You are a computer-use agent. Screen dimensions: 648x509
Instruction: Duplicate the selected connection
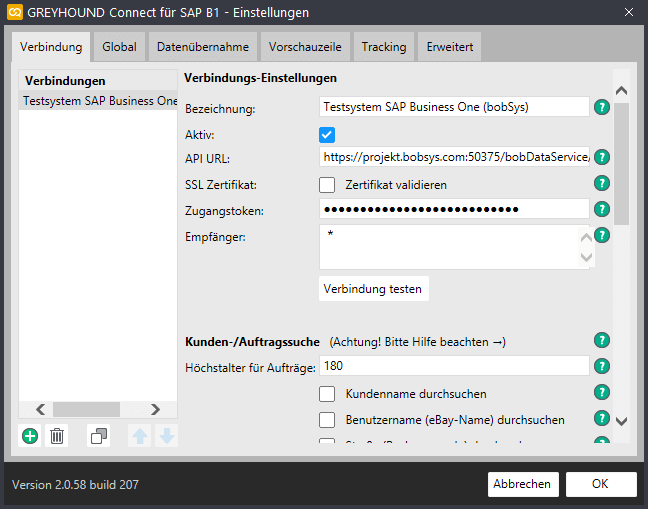tap(99, 436)
